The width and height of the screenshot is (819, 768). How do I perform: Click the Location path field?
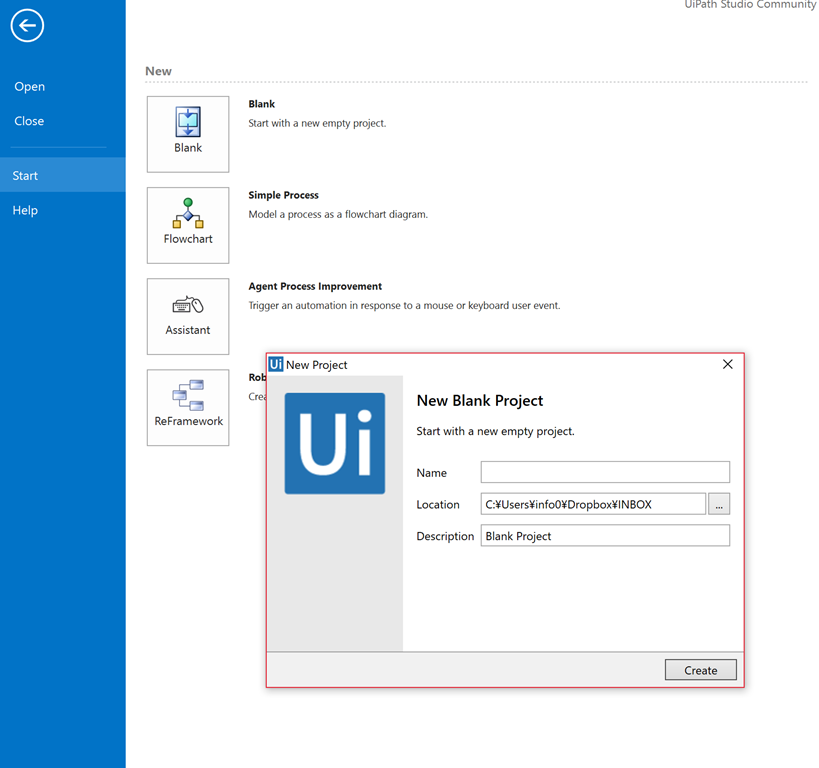coord(593,504)
